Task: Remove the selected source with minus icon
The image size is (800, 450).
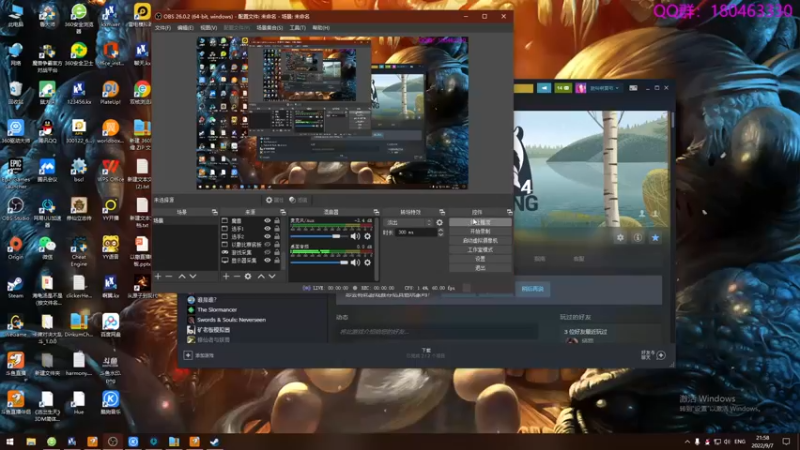Action: [237, 276]
